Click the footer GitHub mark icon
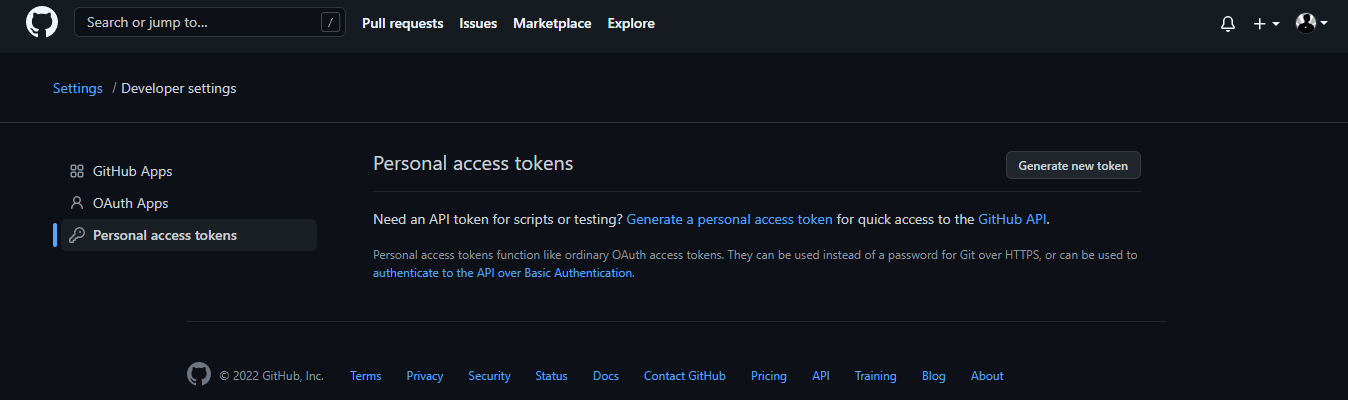 pos(199,374)
